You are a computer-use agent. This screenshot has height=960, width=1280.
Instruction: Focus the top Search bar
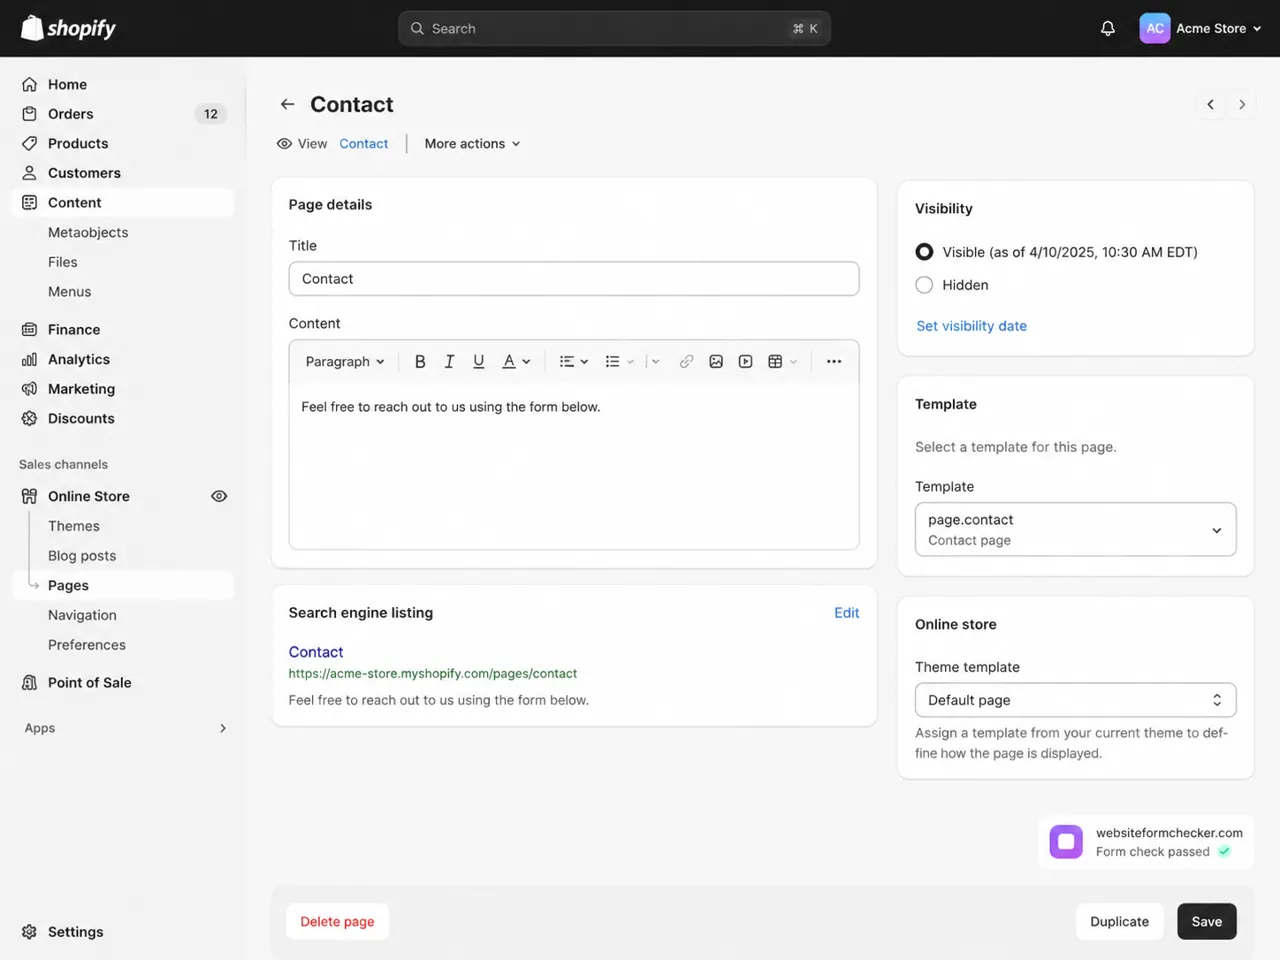pos(614,28)
